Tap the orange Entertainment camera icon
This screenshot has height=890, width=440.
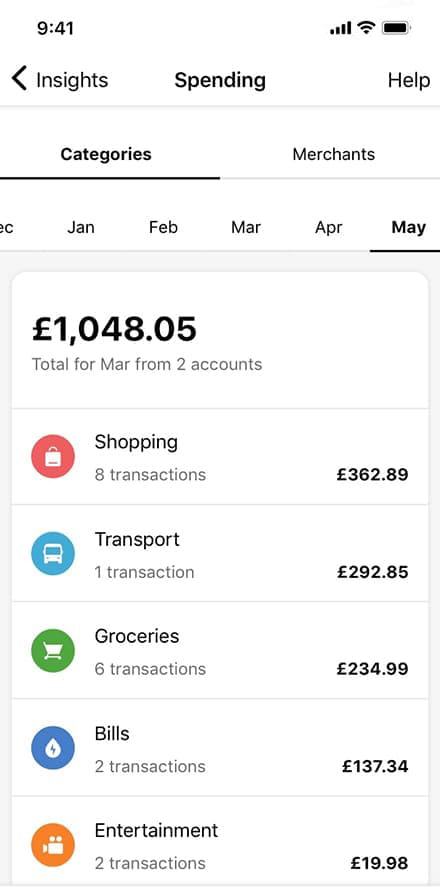(53, 846)
